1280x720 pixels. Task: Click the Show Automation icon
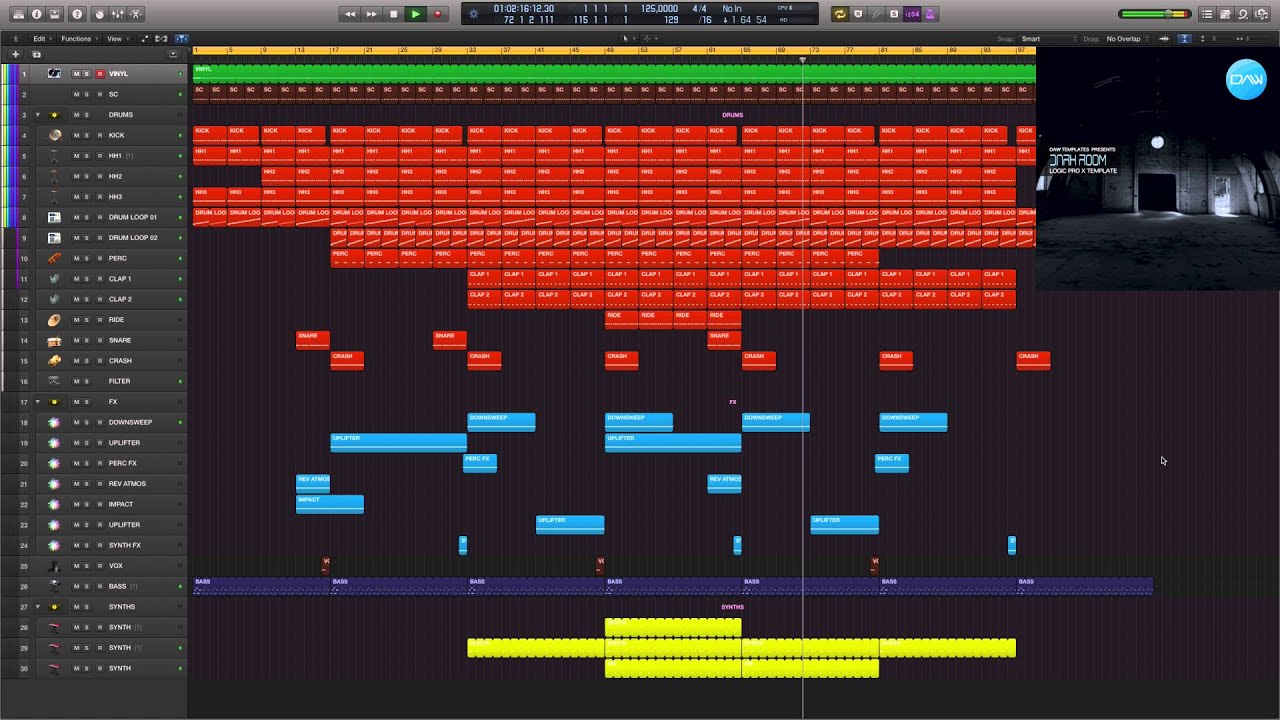click(146, 39)
